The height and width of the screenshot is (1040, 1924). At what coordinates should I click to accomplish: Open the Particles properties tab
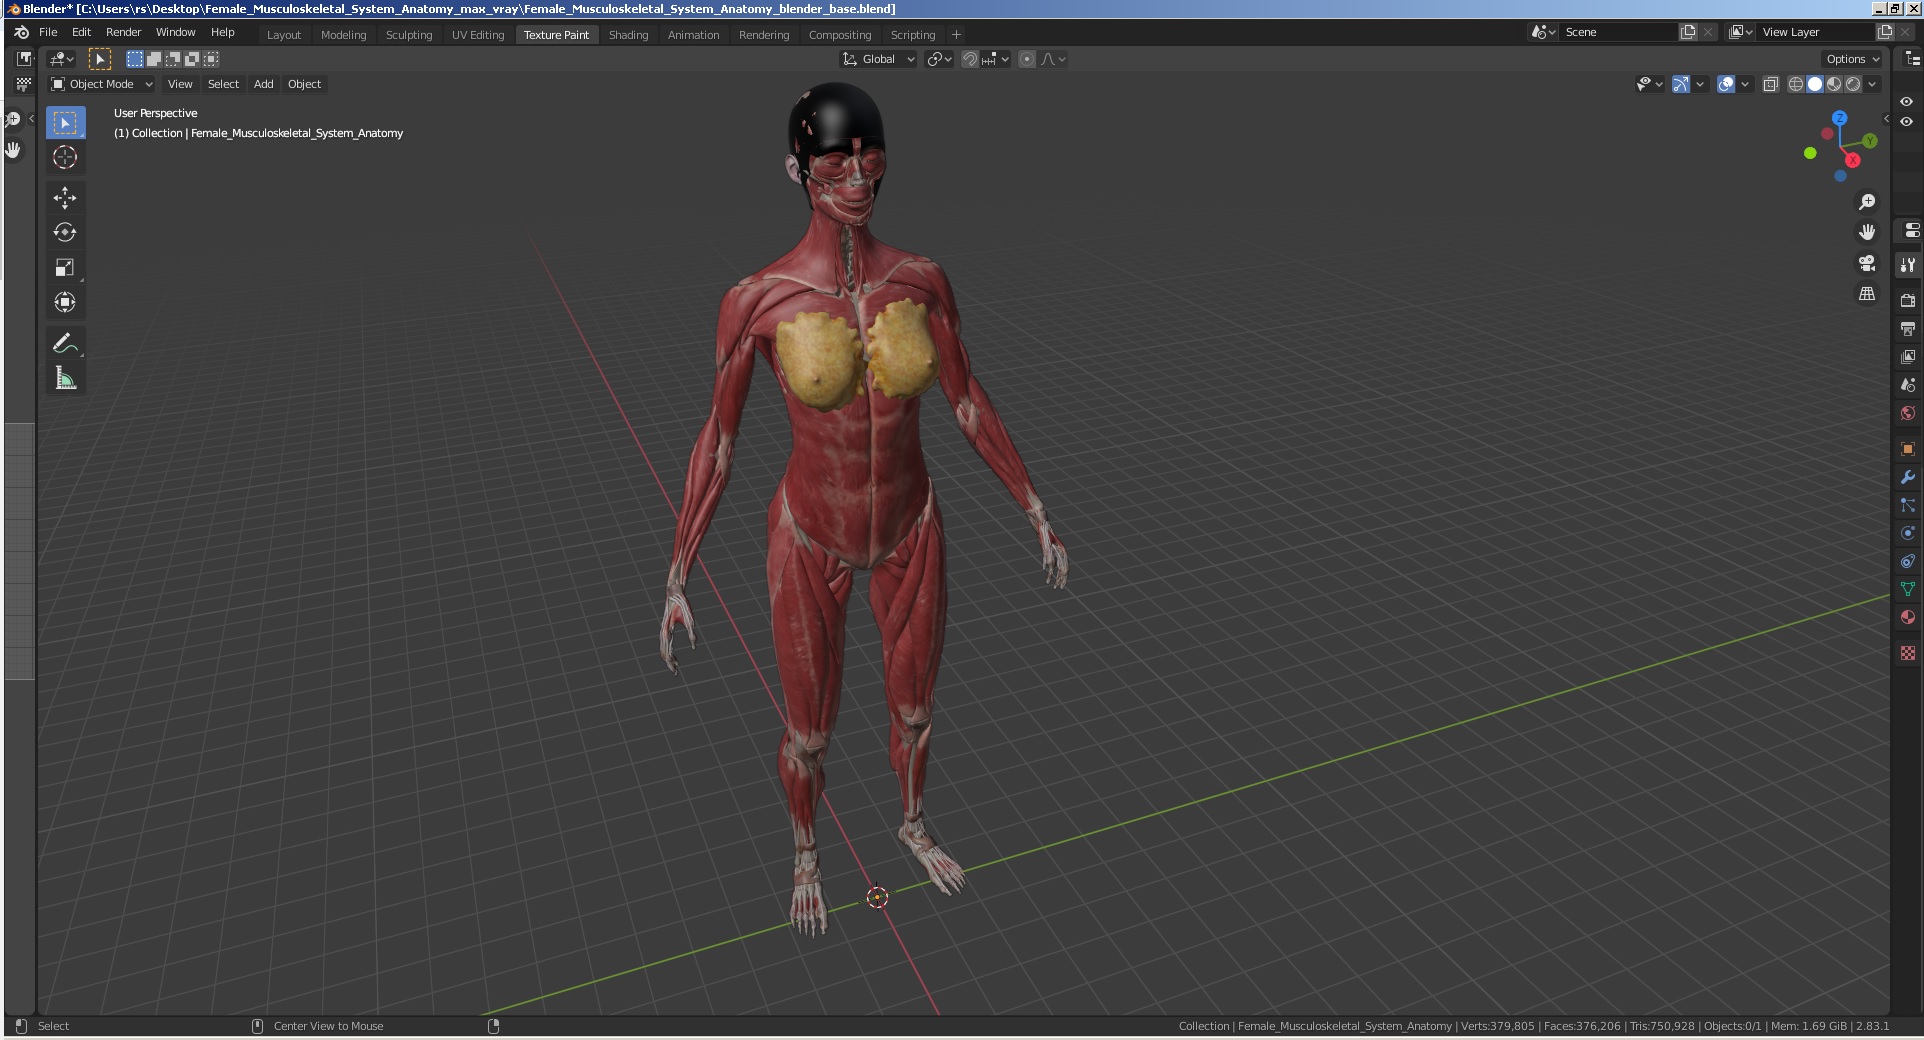[x=1908, y=505]
